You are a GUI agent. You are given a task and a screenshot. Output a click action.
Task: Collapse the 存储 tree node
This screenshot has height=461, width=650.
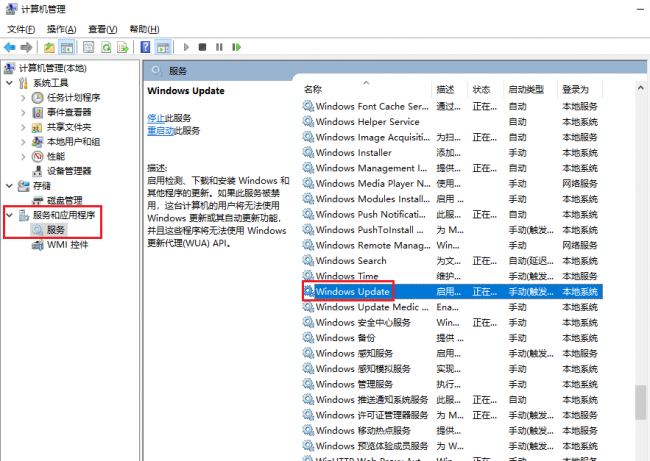pos(10,186)
